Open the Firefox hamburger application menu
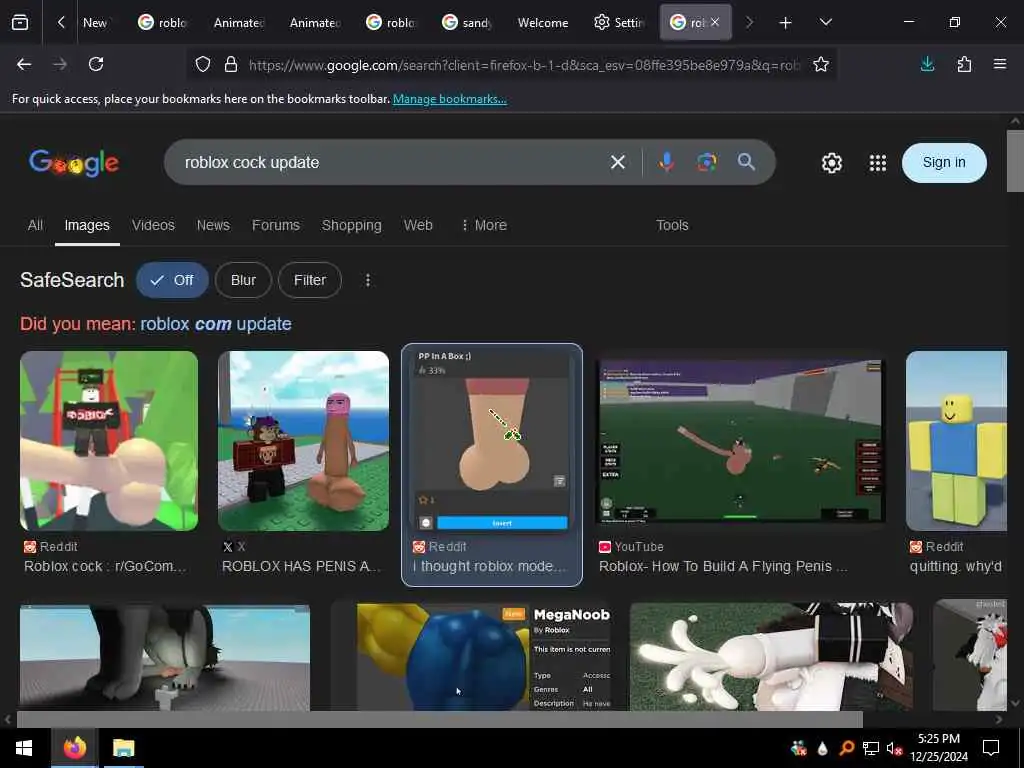 click(1000, 64)
